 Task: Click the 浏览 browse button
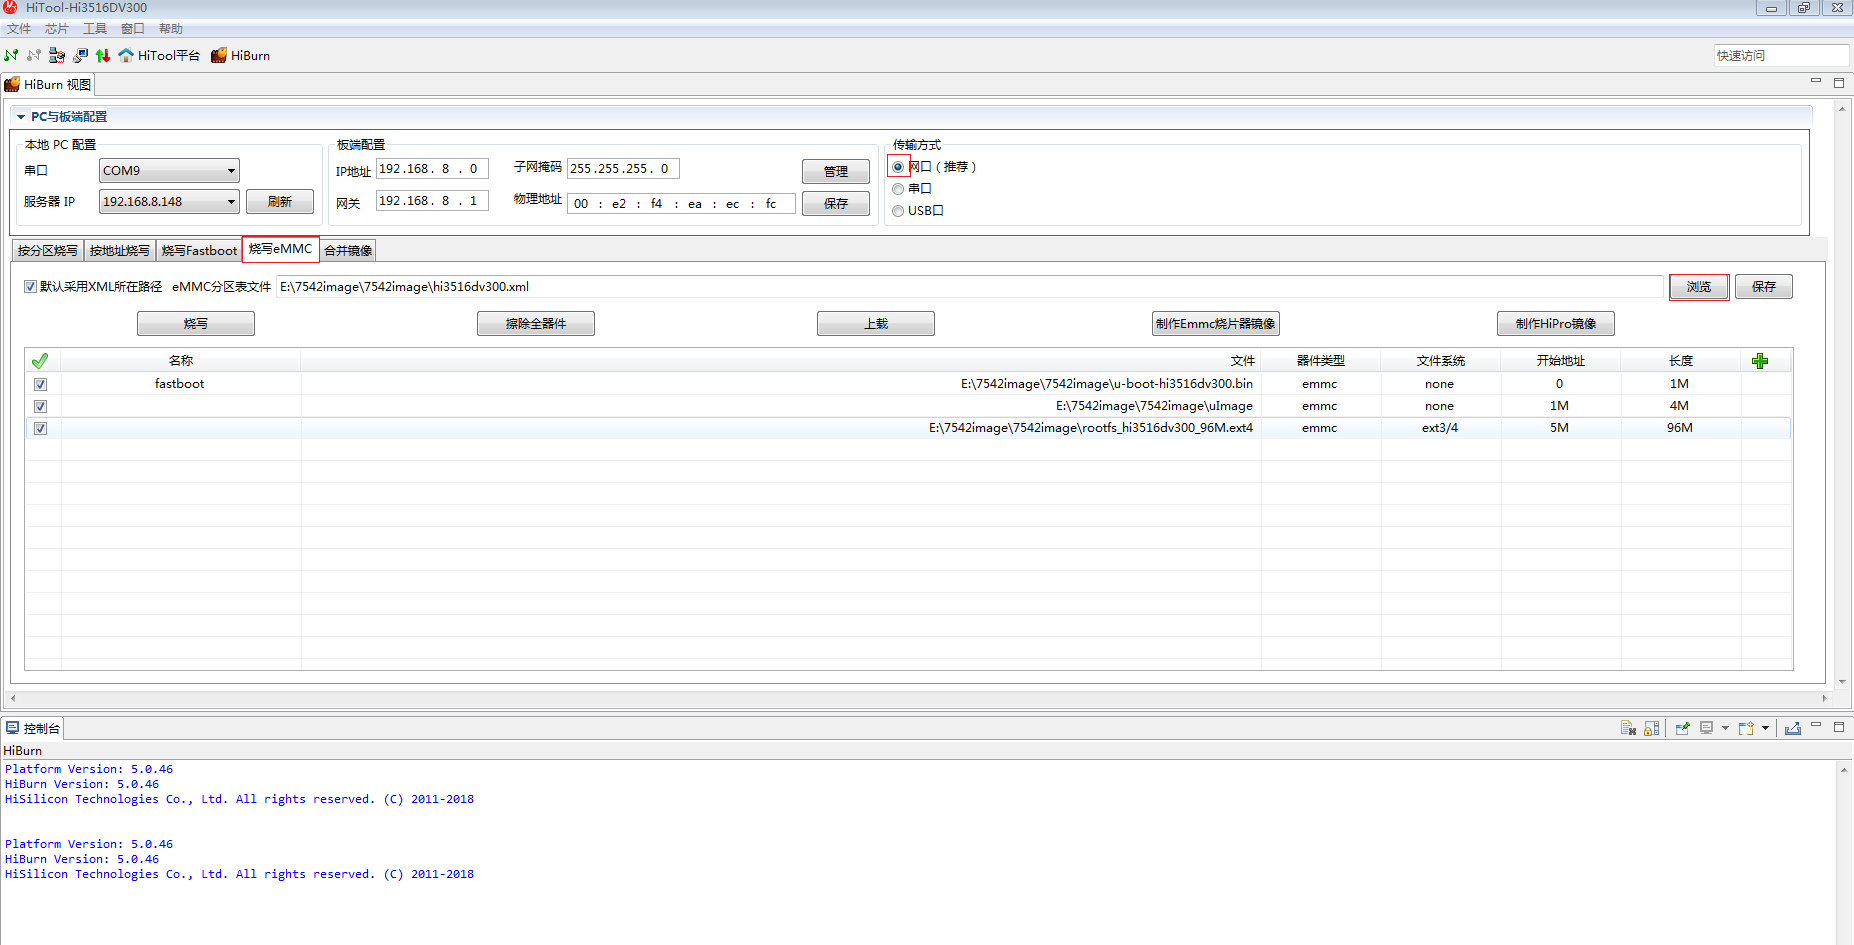[x=1698, y=287]
